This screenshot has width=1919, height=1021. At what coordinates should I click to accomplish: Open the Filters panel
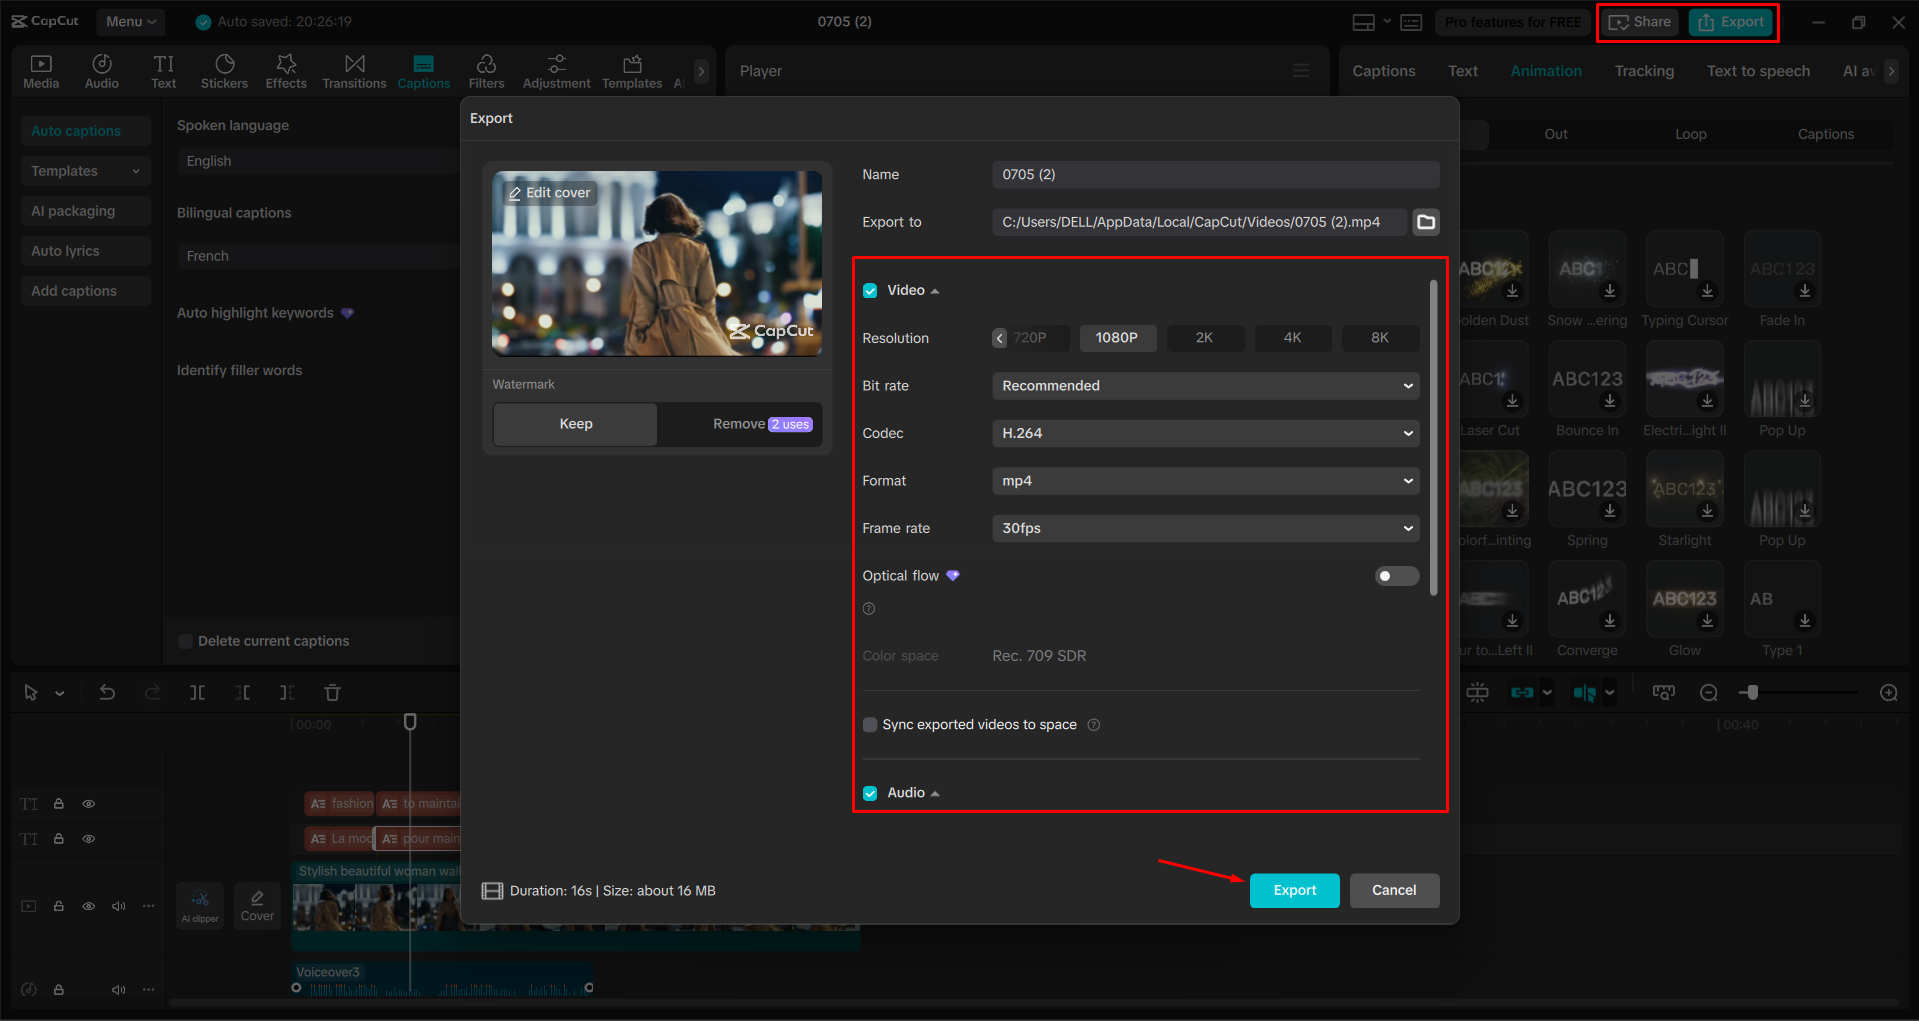tap(487, 70)
